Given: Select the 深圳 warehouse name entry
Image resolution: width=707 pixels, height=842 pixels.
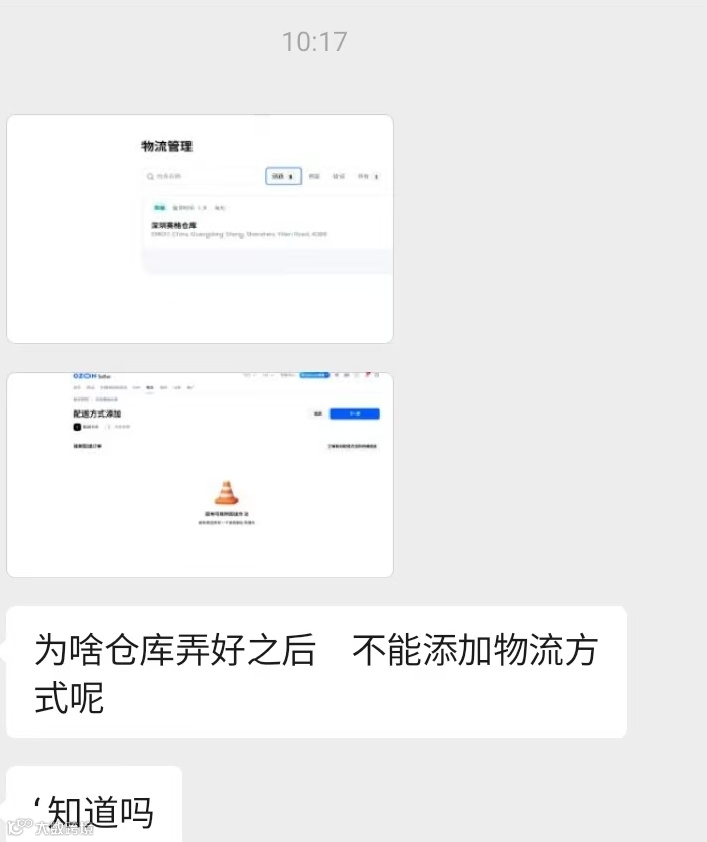Looking at the screenshot, I should pos(174,225).
